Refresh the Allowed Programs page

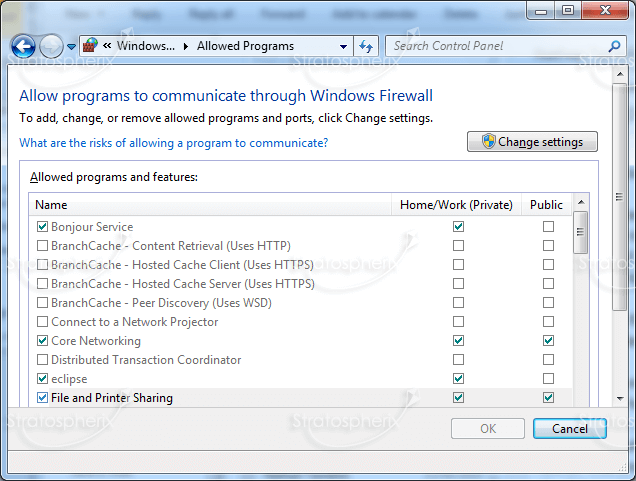tap(366, 47)
